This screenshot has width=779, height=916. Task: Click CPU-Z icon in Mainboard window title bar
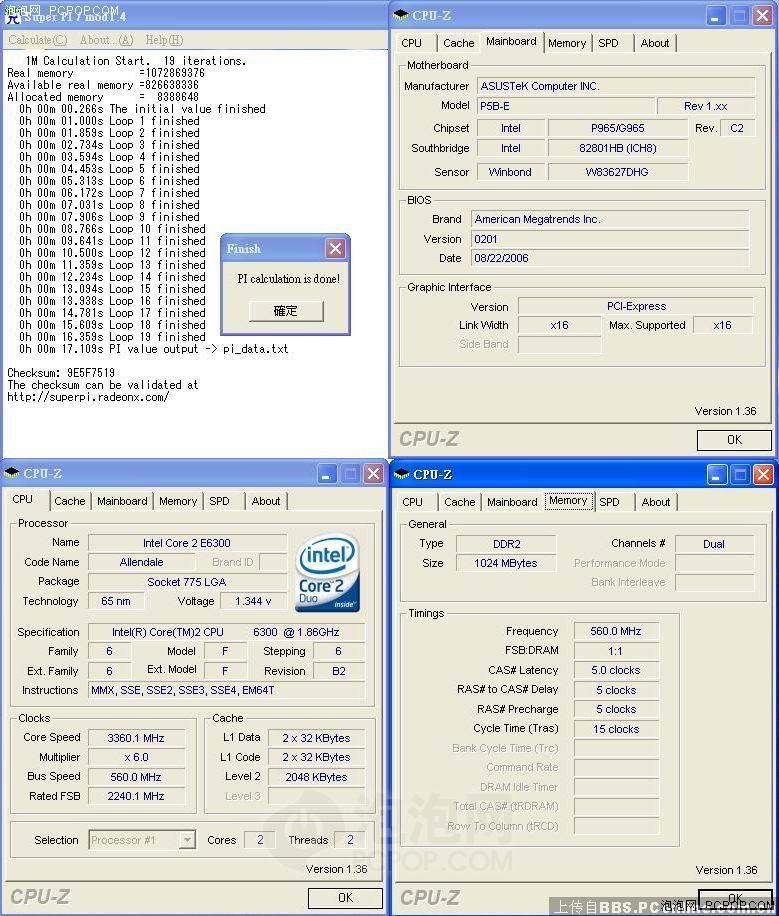[401, 15]
